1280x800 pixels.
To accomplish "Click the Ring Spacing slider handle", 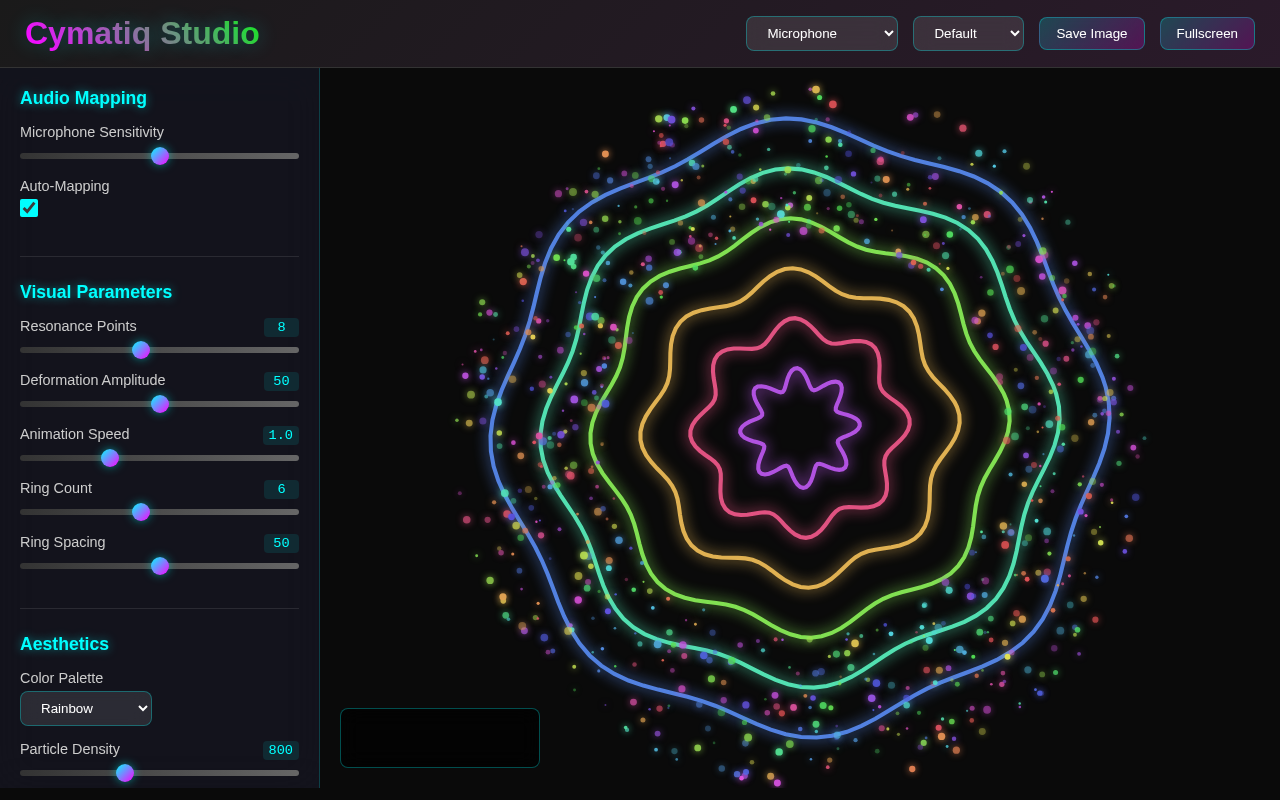I will pos(160,566).
